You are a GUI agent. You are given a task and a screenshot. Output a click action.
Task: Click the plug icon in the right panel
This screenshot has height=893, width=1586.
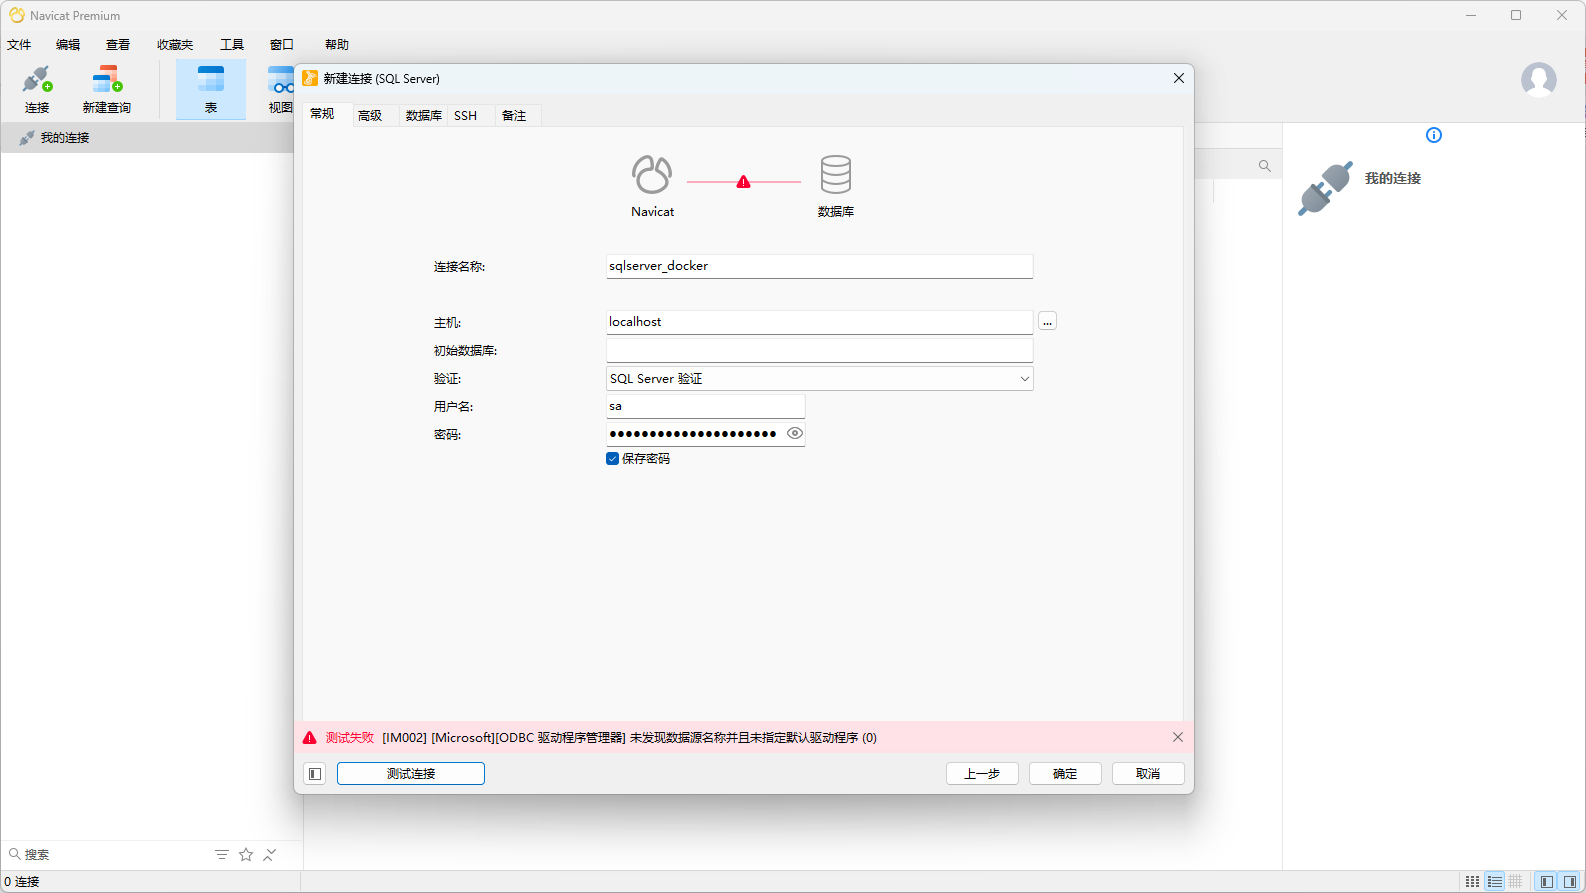point(1325,188)
